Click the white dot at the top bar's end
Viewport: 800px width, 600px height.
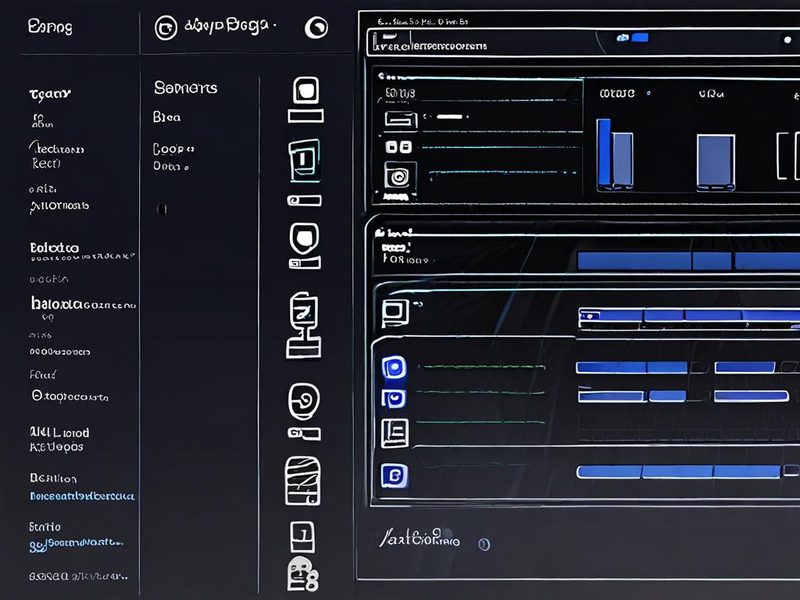click(787, 40)
